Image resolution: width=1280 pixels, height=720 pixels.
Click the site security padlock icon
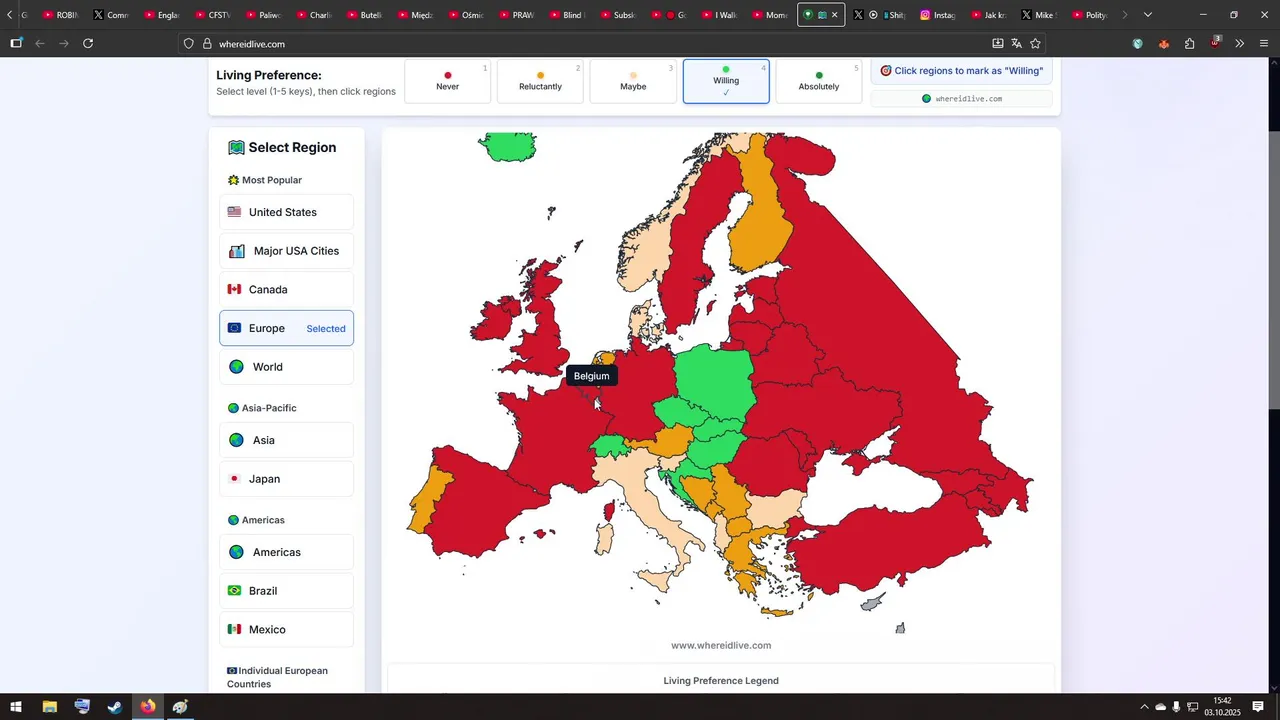tap(207, 44)
